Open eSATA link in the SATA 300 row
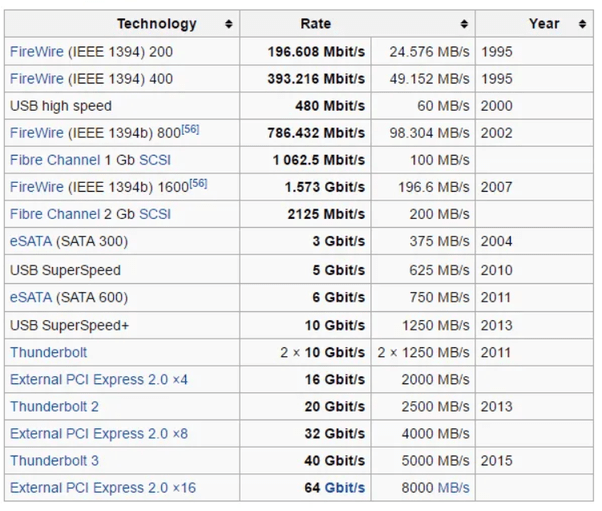This screenshot has width=602, height=511. [x=31, y=241]
